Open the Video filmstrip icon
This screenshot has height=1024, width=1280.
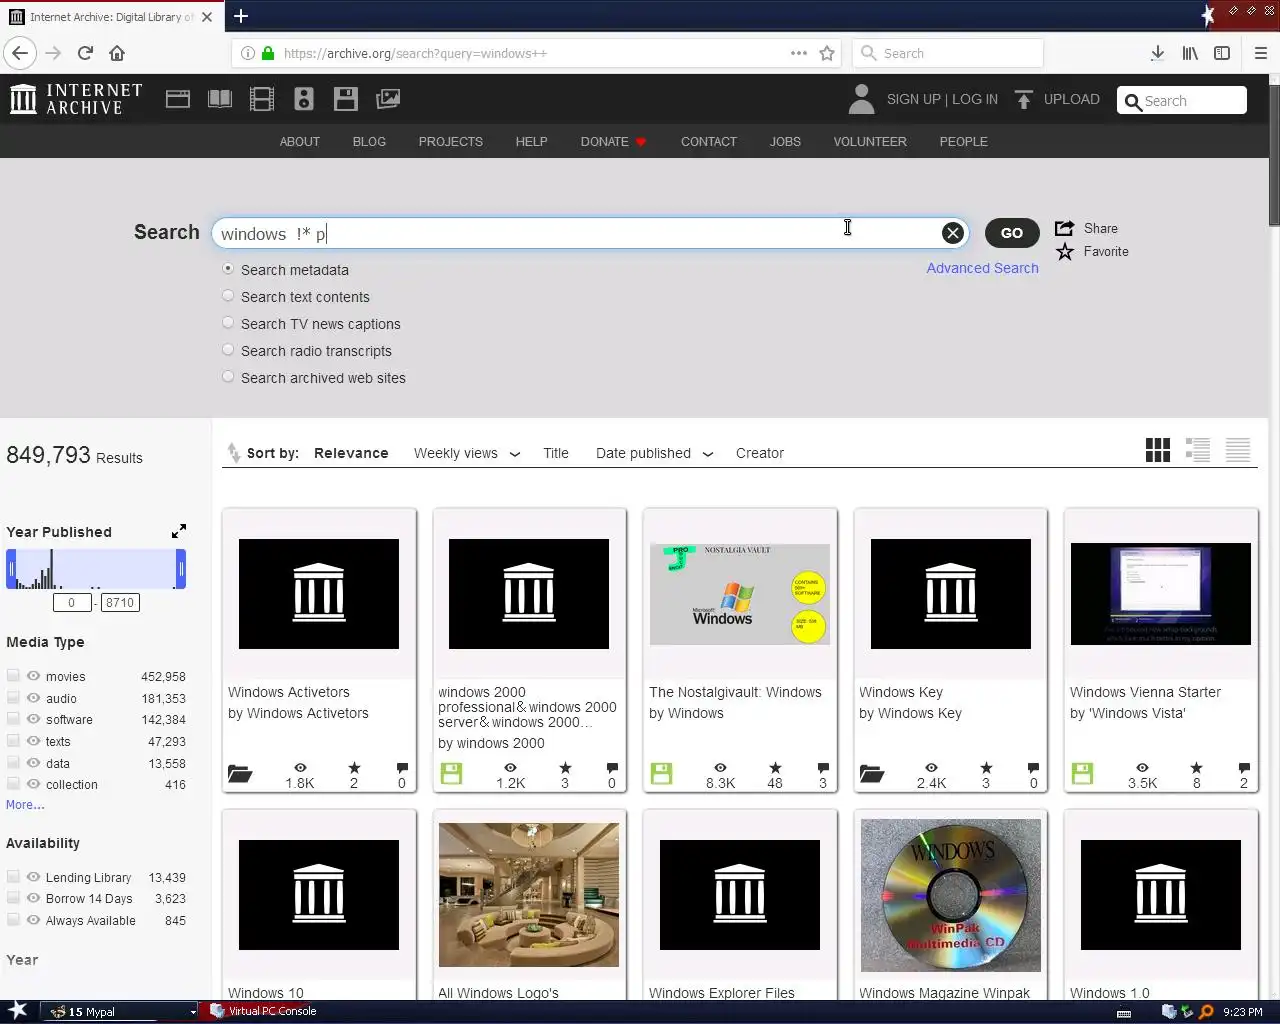[x=262, y=99]
